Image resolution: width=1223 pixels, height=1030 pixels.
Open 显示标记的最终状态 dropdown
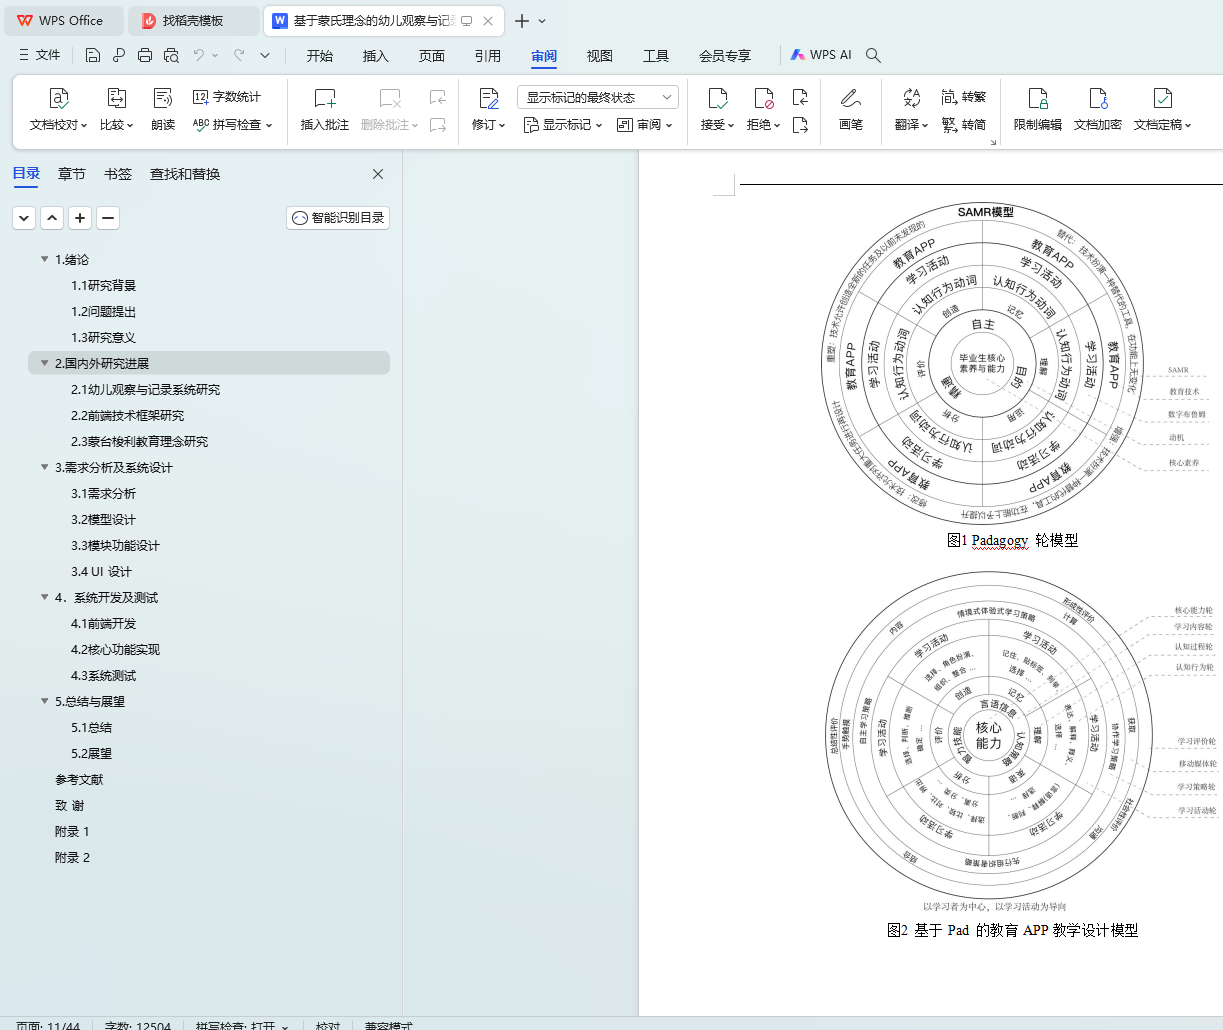pyautogui.click(x=598, y=97)
